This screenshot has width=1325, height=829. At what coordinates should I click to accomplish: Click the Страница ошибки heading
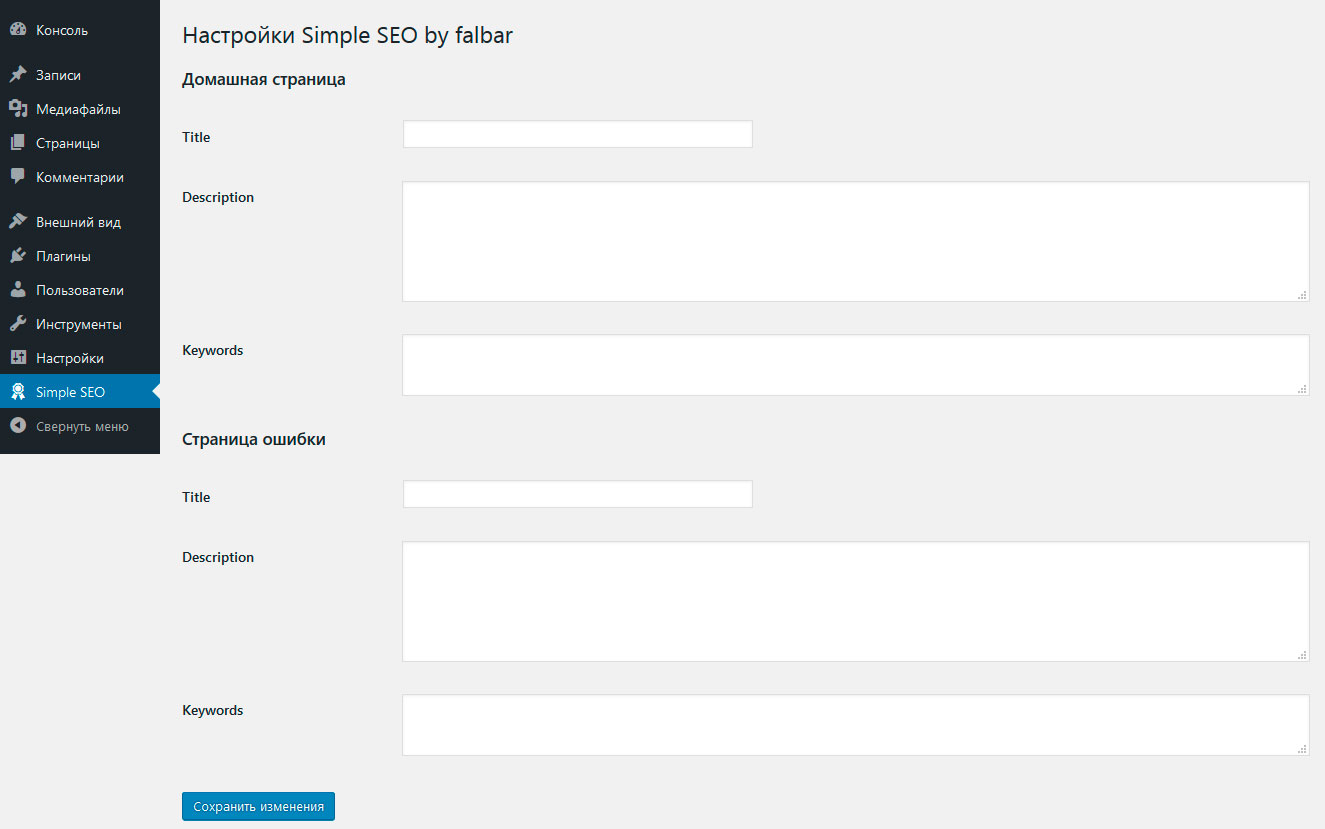click(254, 439)
